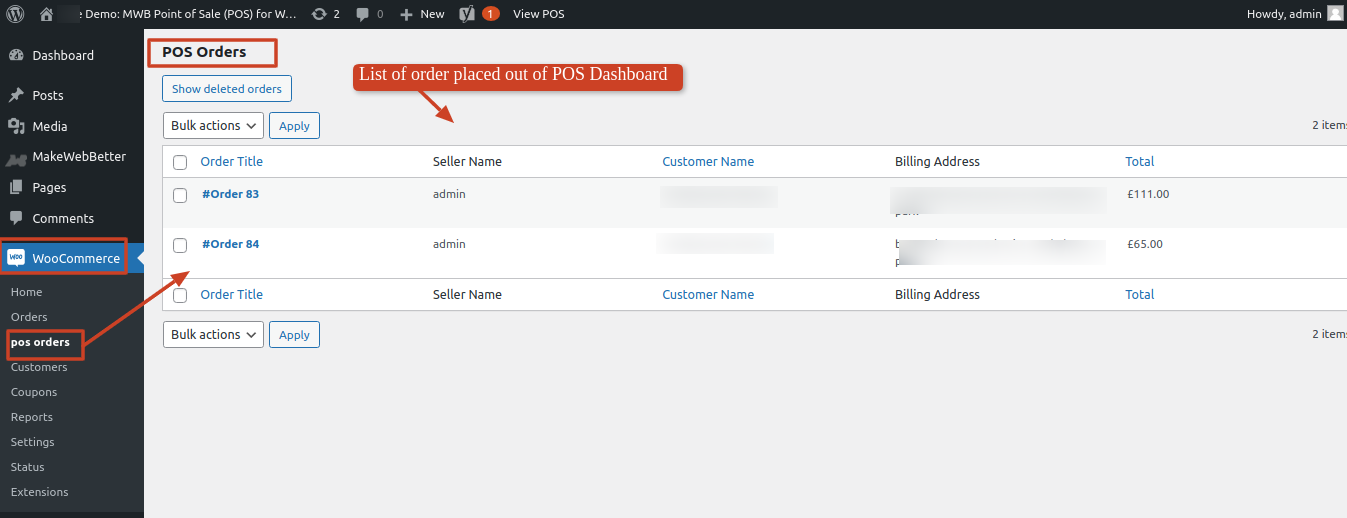This screenshot has width=1347, height=518.
Task: Click the Pages sidebar icon
Action: click(16, 187)
